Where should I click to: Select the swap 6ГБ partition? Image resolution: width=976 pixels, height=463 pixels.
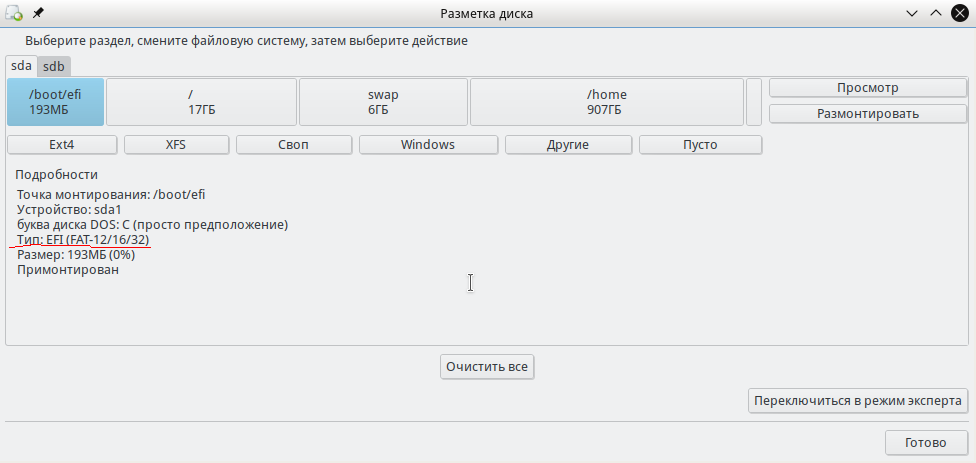click(383, 102)
